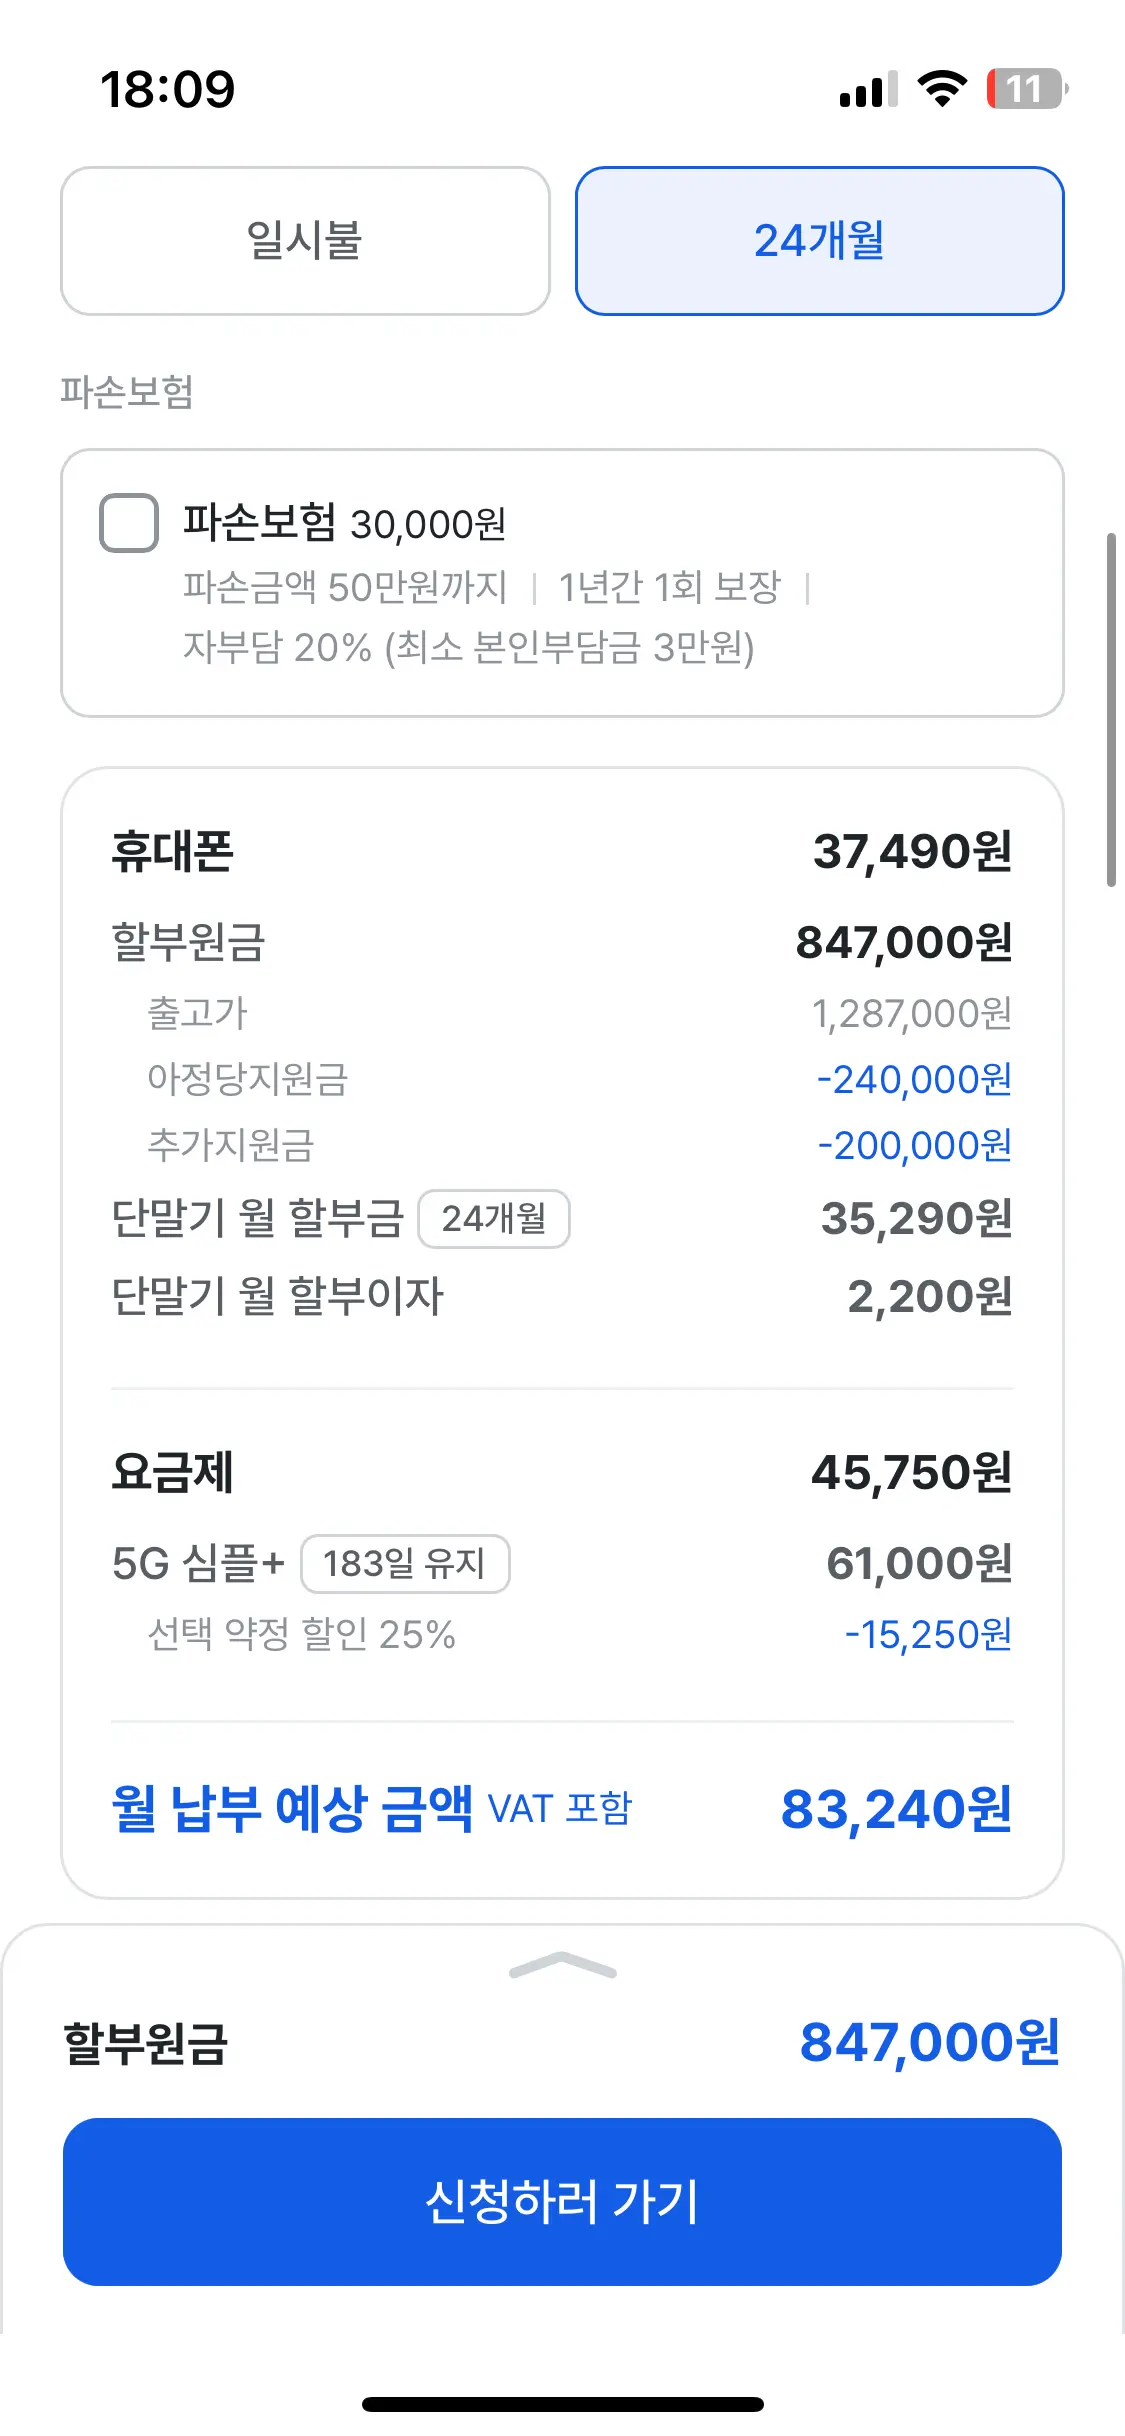Tap the home indicator bar at bottom
This screenshot has height=2436, width=1125.
[x=562, y=2404]
